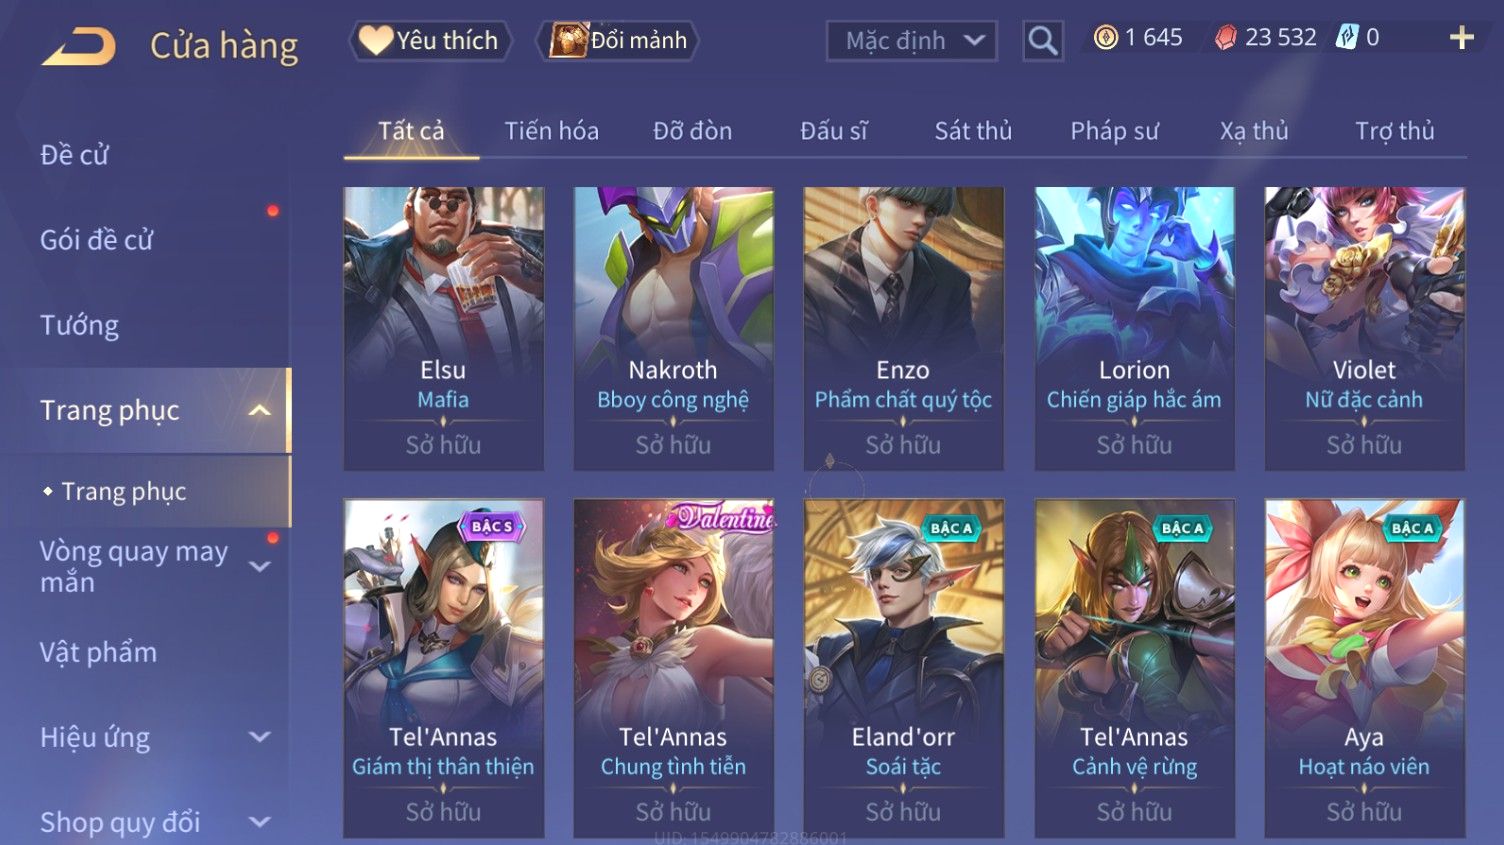
Task: Select the Aya Hoạt náo viên skin
Action: [1364, 668]
